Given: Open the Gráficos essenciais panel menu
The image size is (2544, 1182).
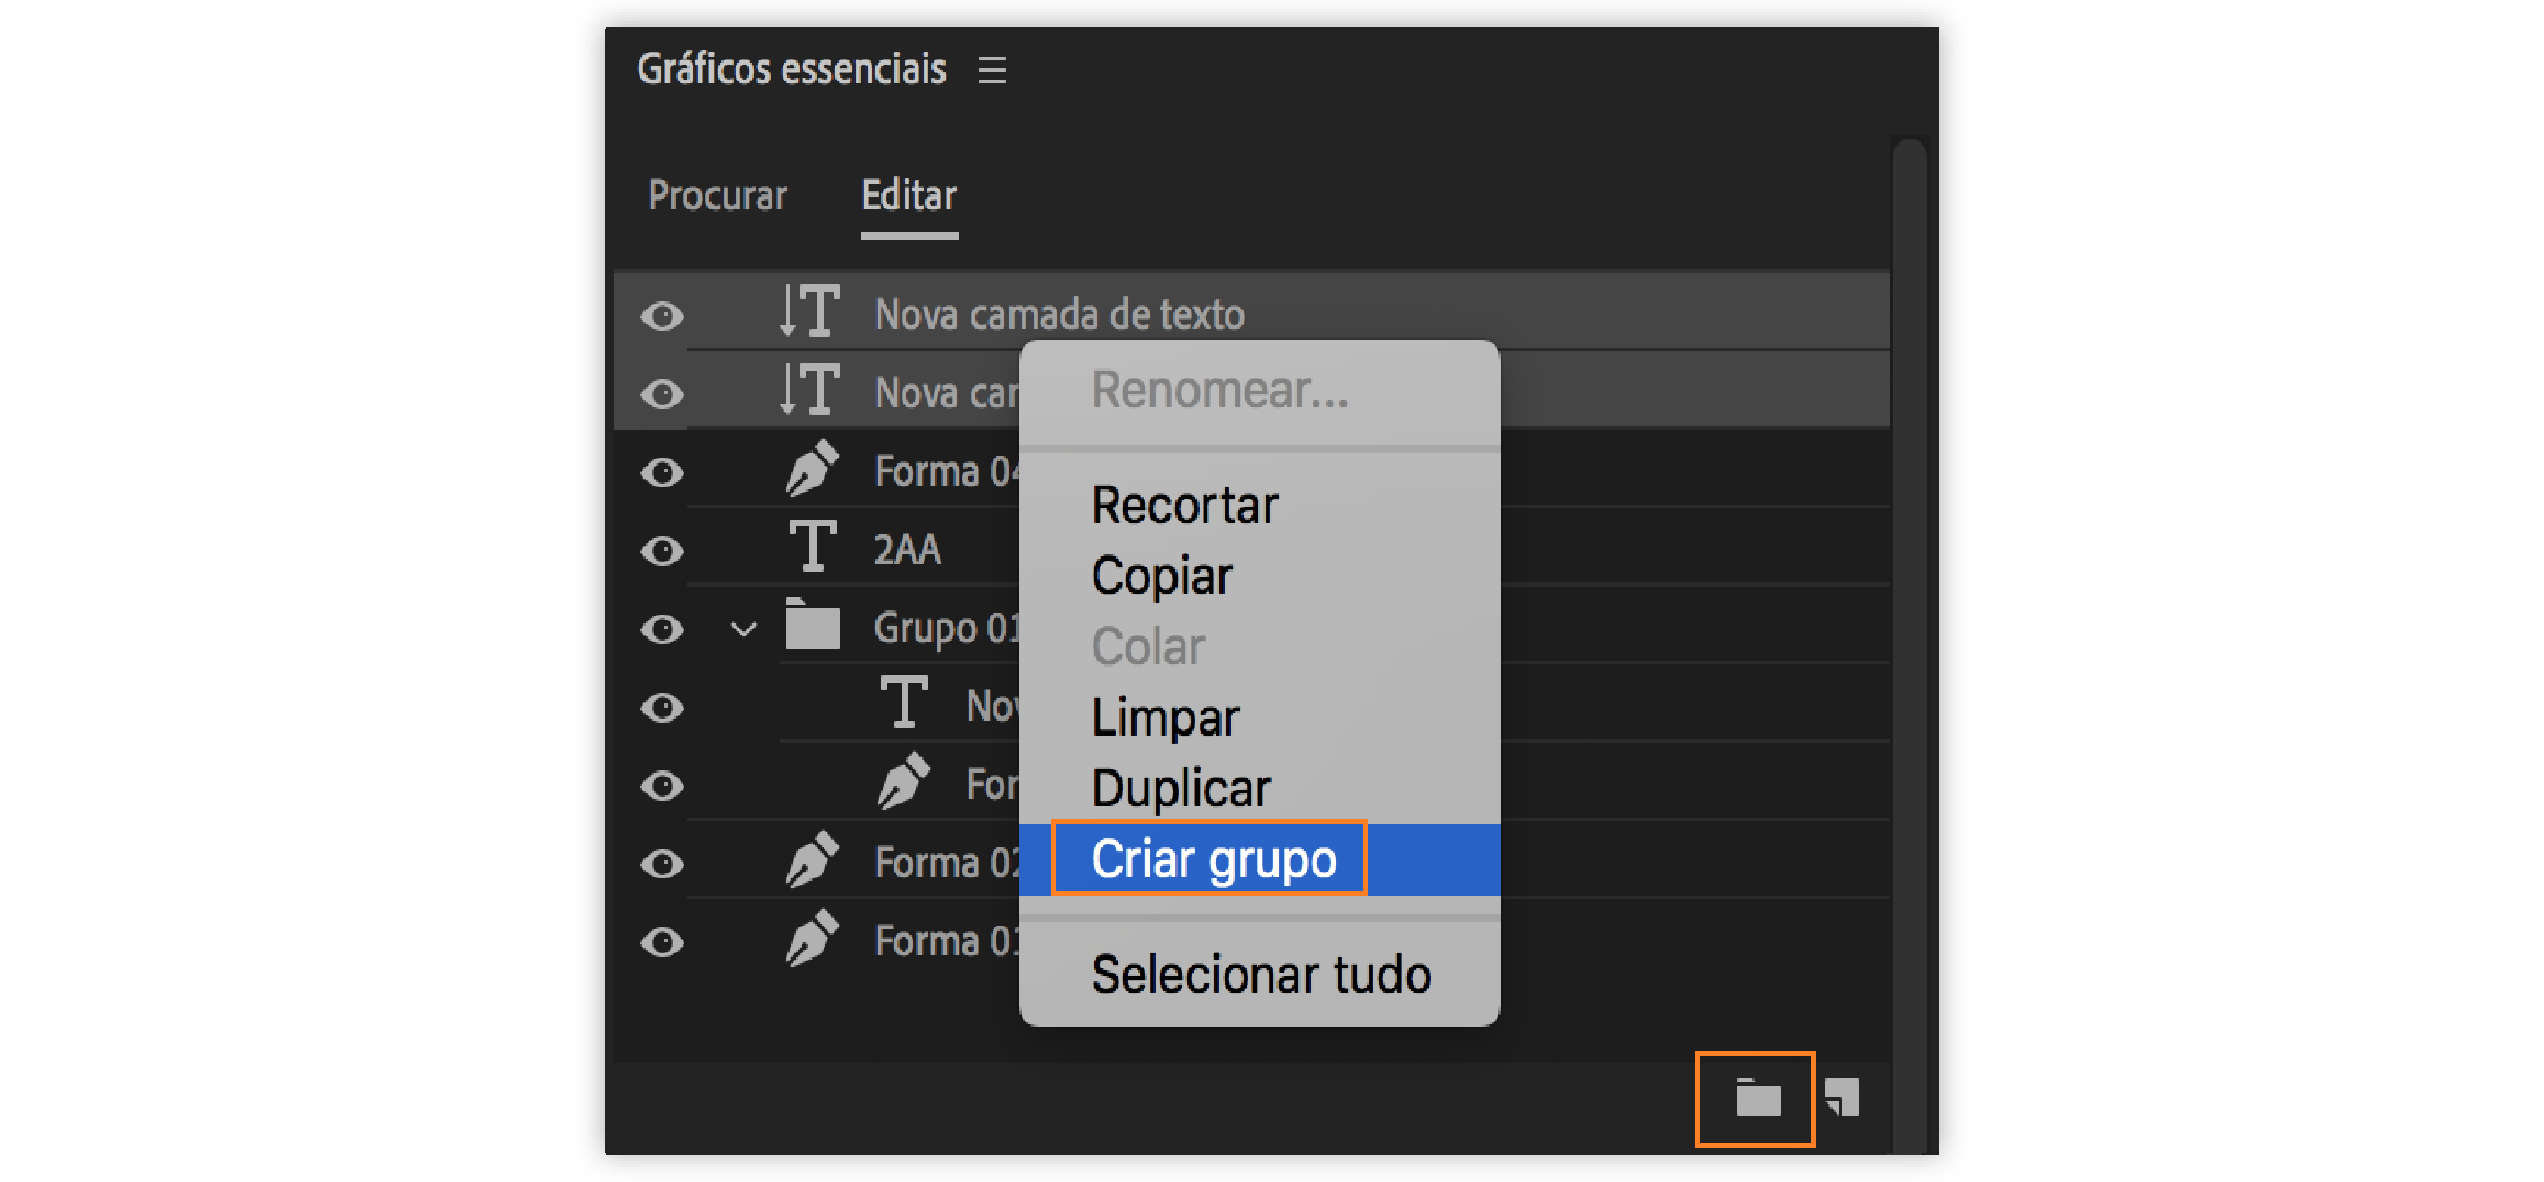Looking at the screenshot, I should click(x=992, y=69).
